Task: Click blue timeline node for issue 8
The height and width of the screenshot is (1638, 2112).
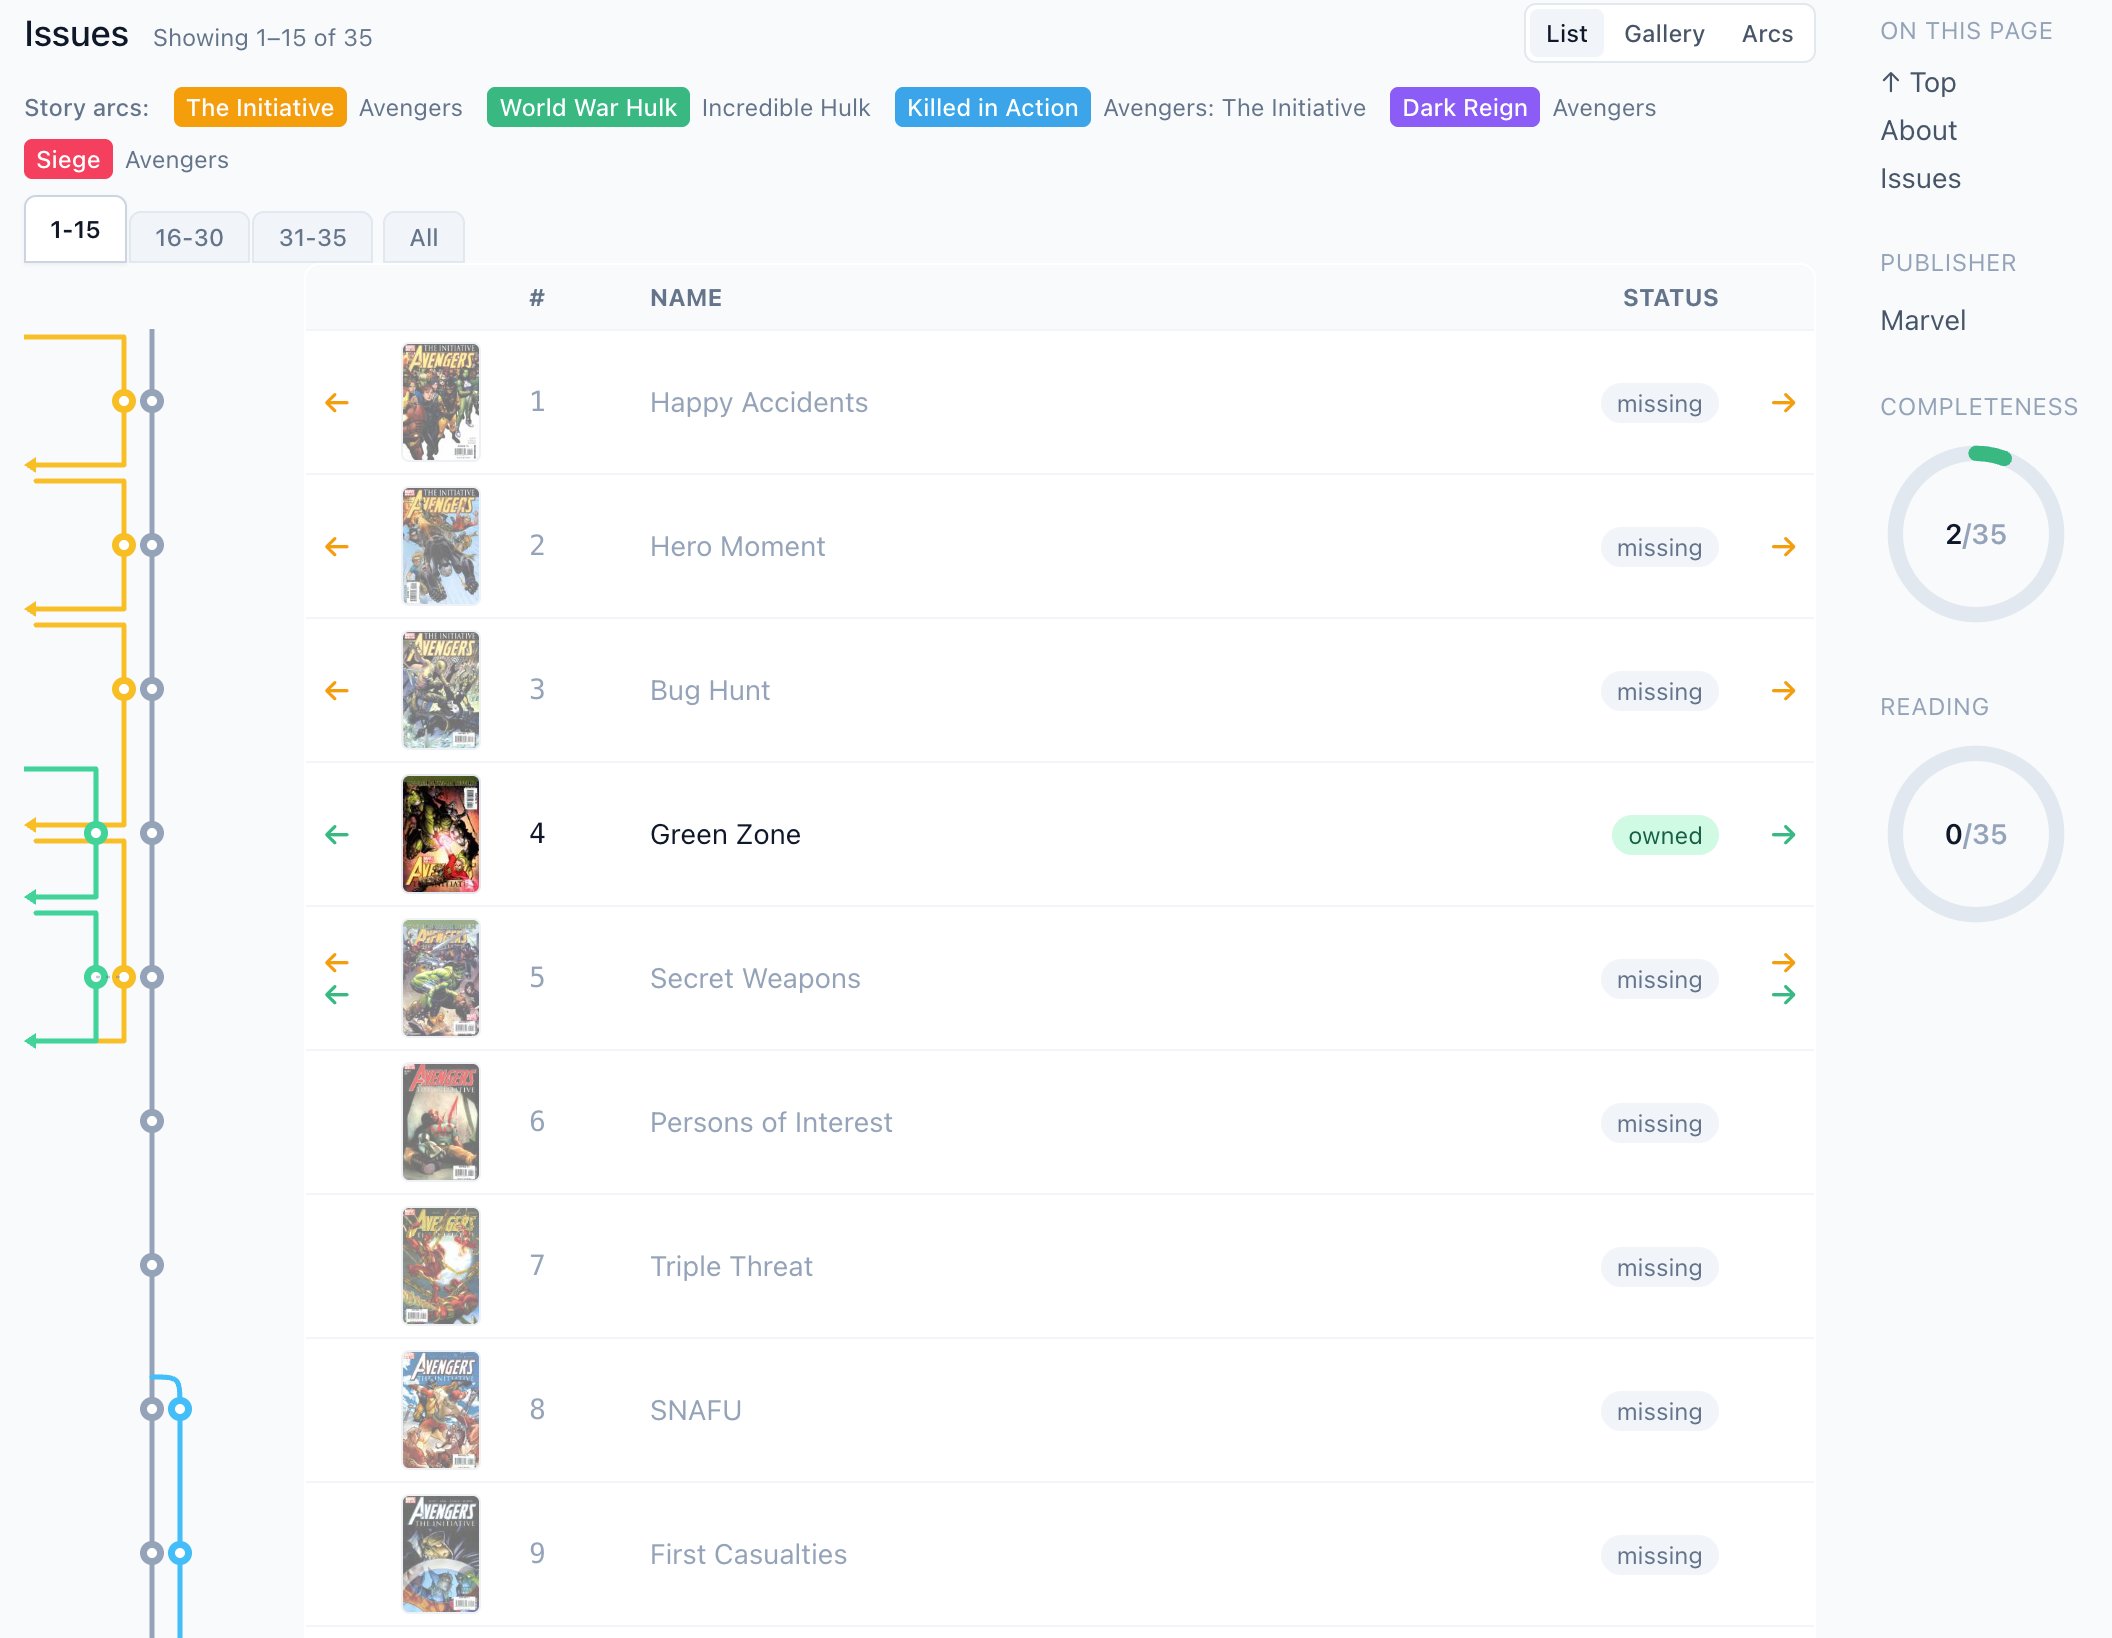Action: click(180, 1409)
